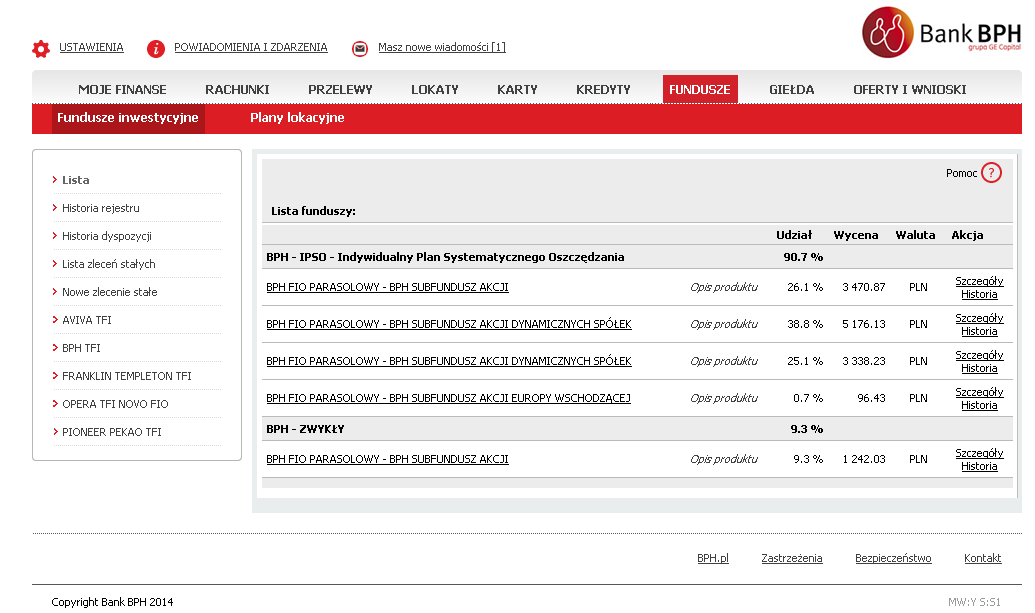
Task: Open Szczegóły for fund valued 5 176.13
Action: pos(979,318)
